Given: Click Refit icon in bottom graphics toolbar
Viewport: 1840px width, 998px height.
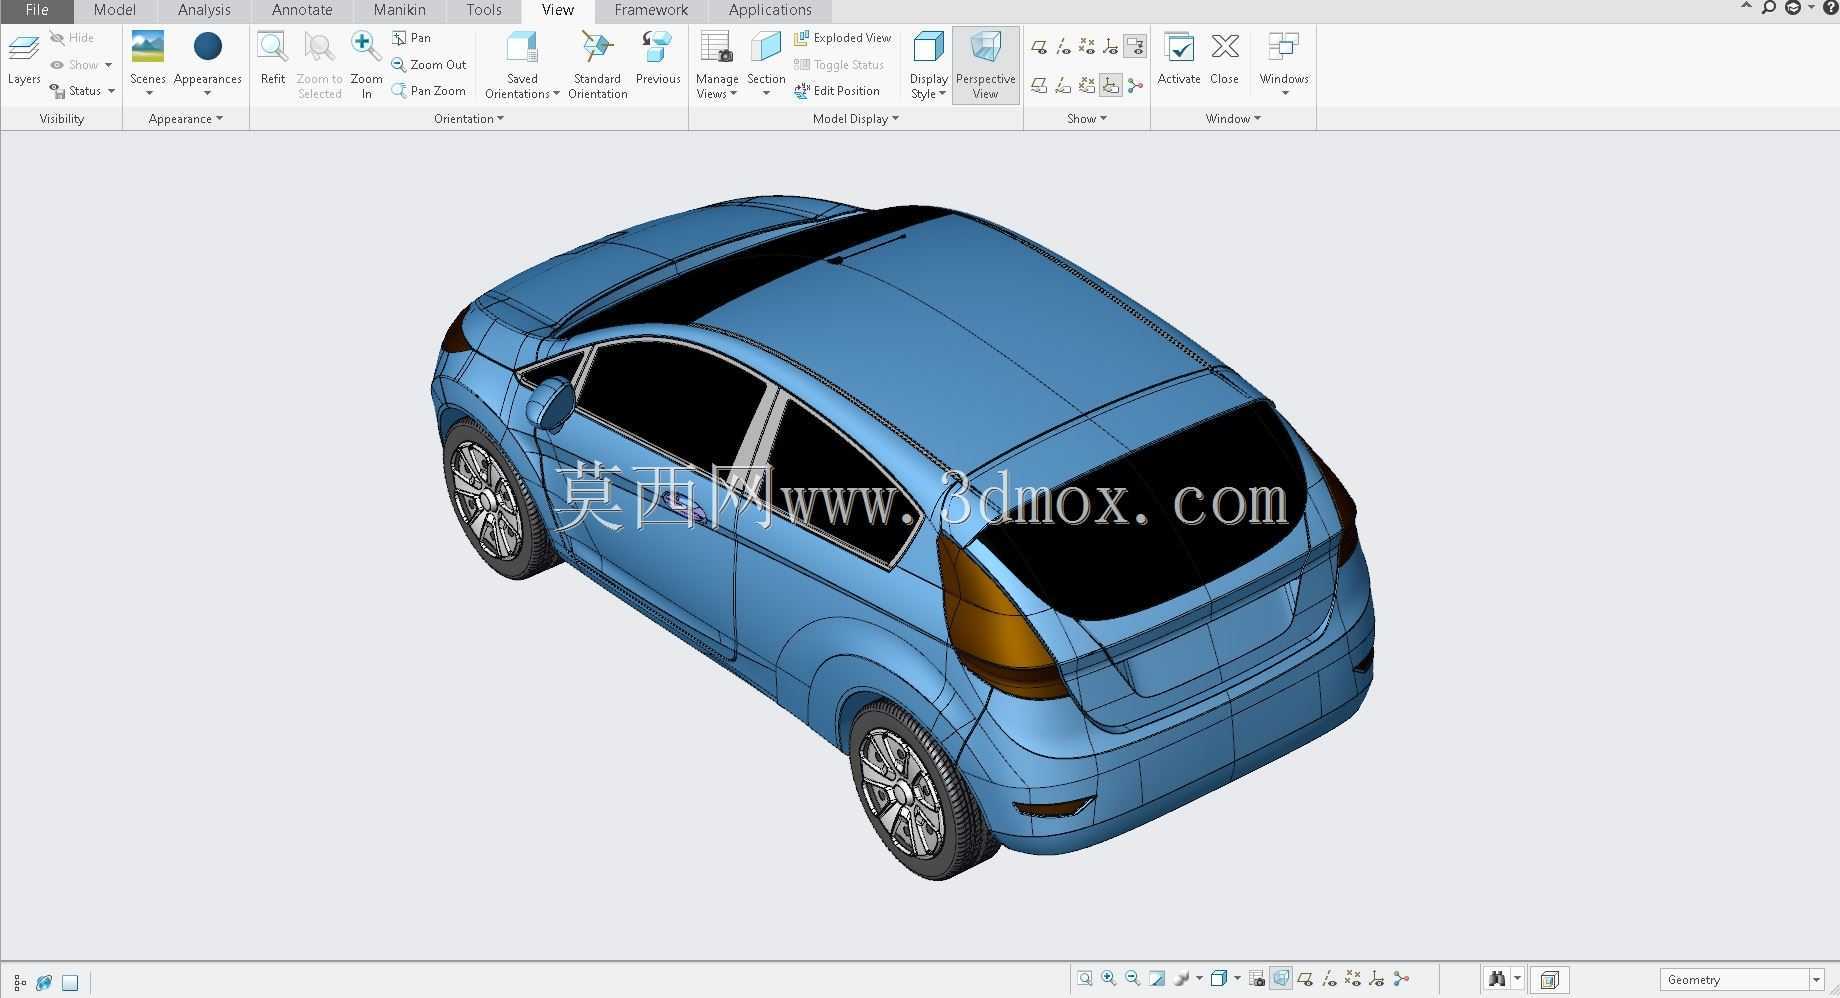Looking at the screenshot, I should click(1085, 979).
